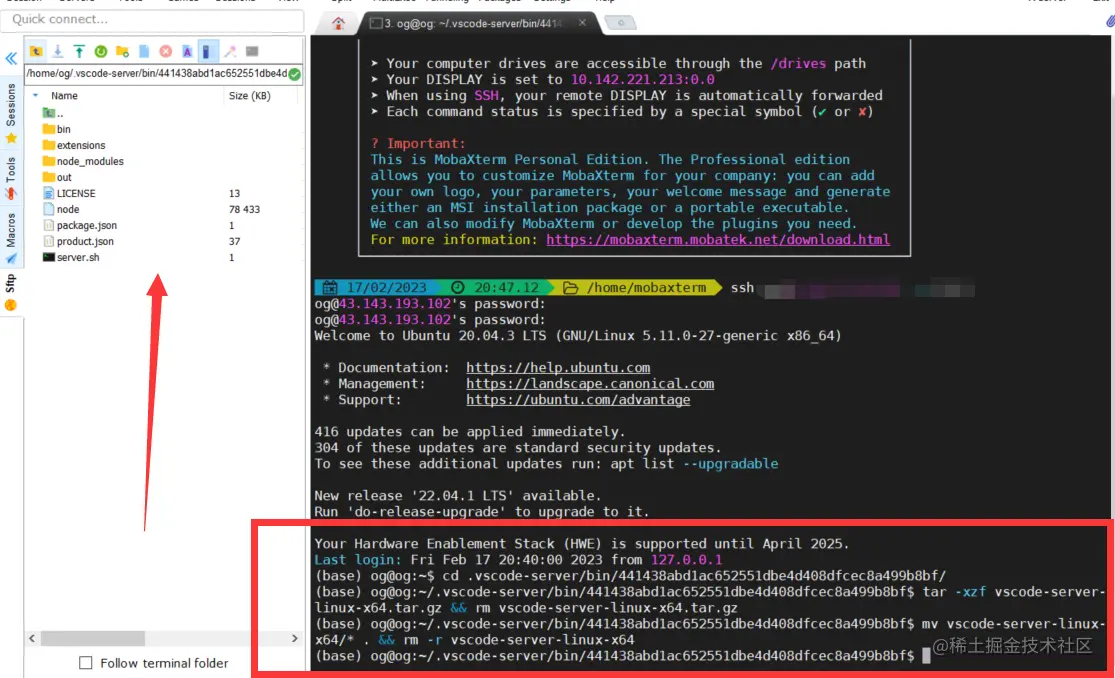This screenshot has height=678, width=1115.
Task: Click the rename icon with letter A
Action: coord(187,51)
